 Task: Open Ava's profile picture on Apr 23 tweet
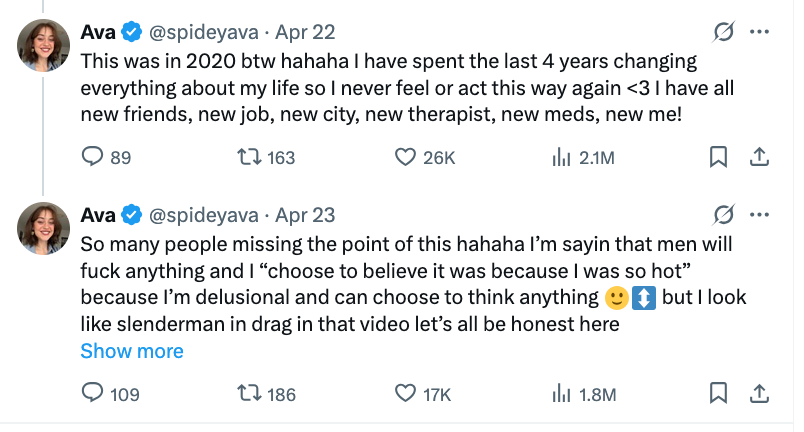[x=43, y=229]
